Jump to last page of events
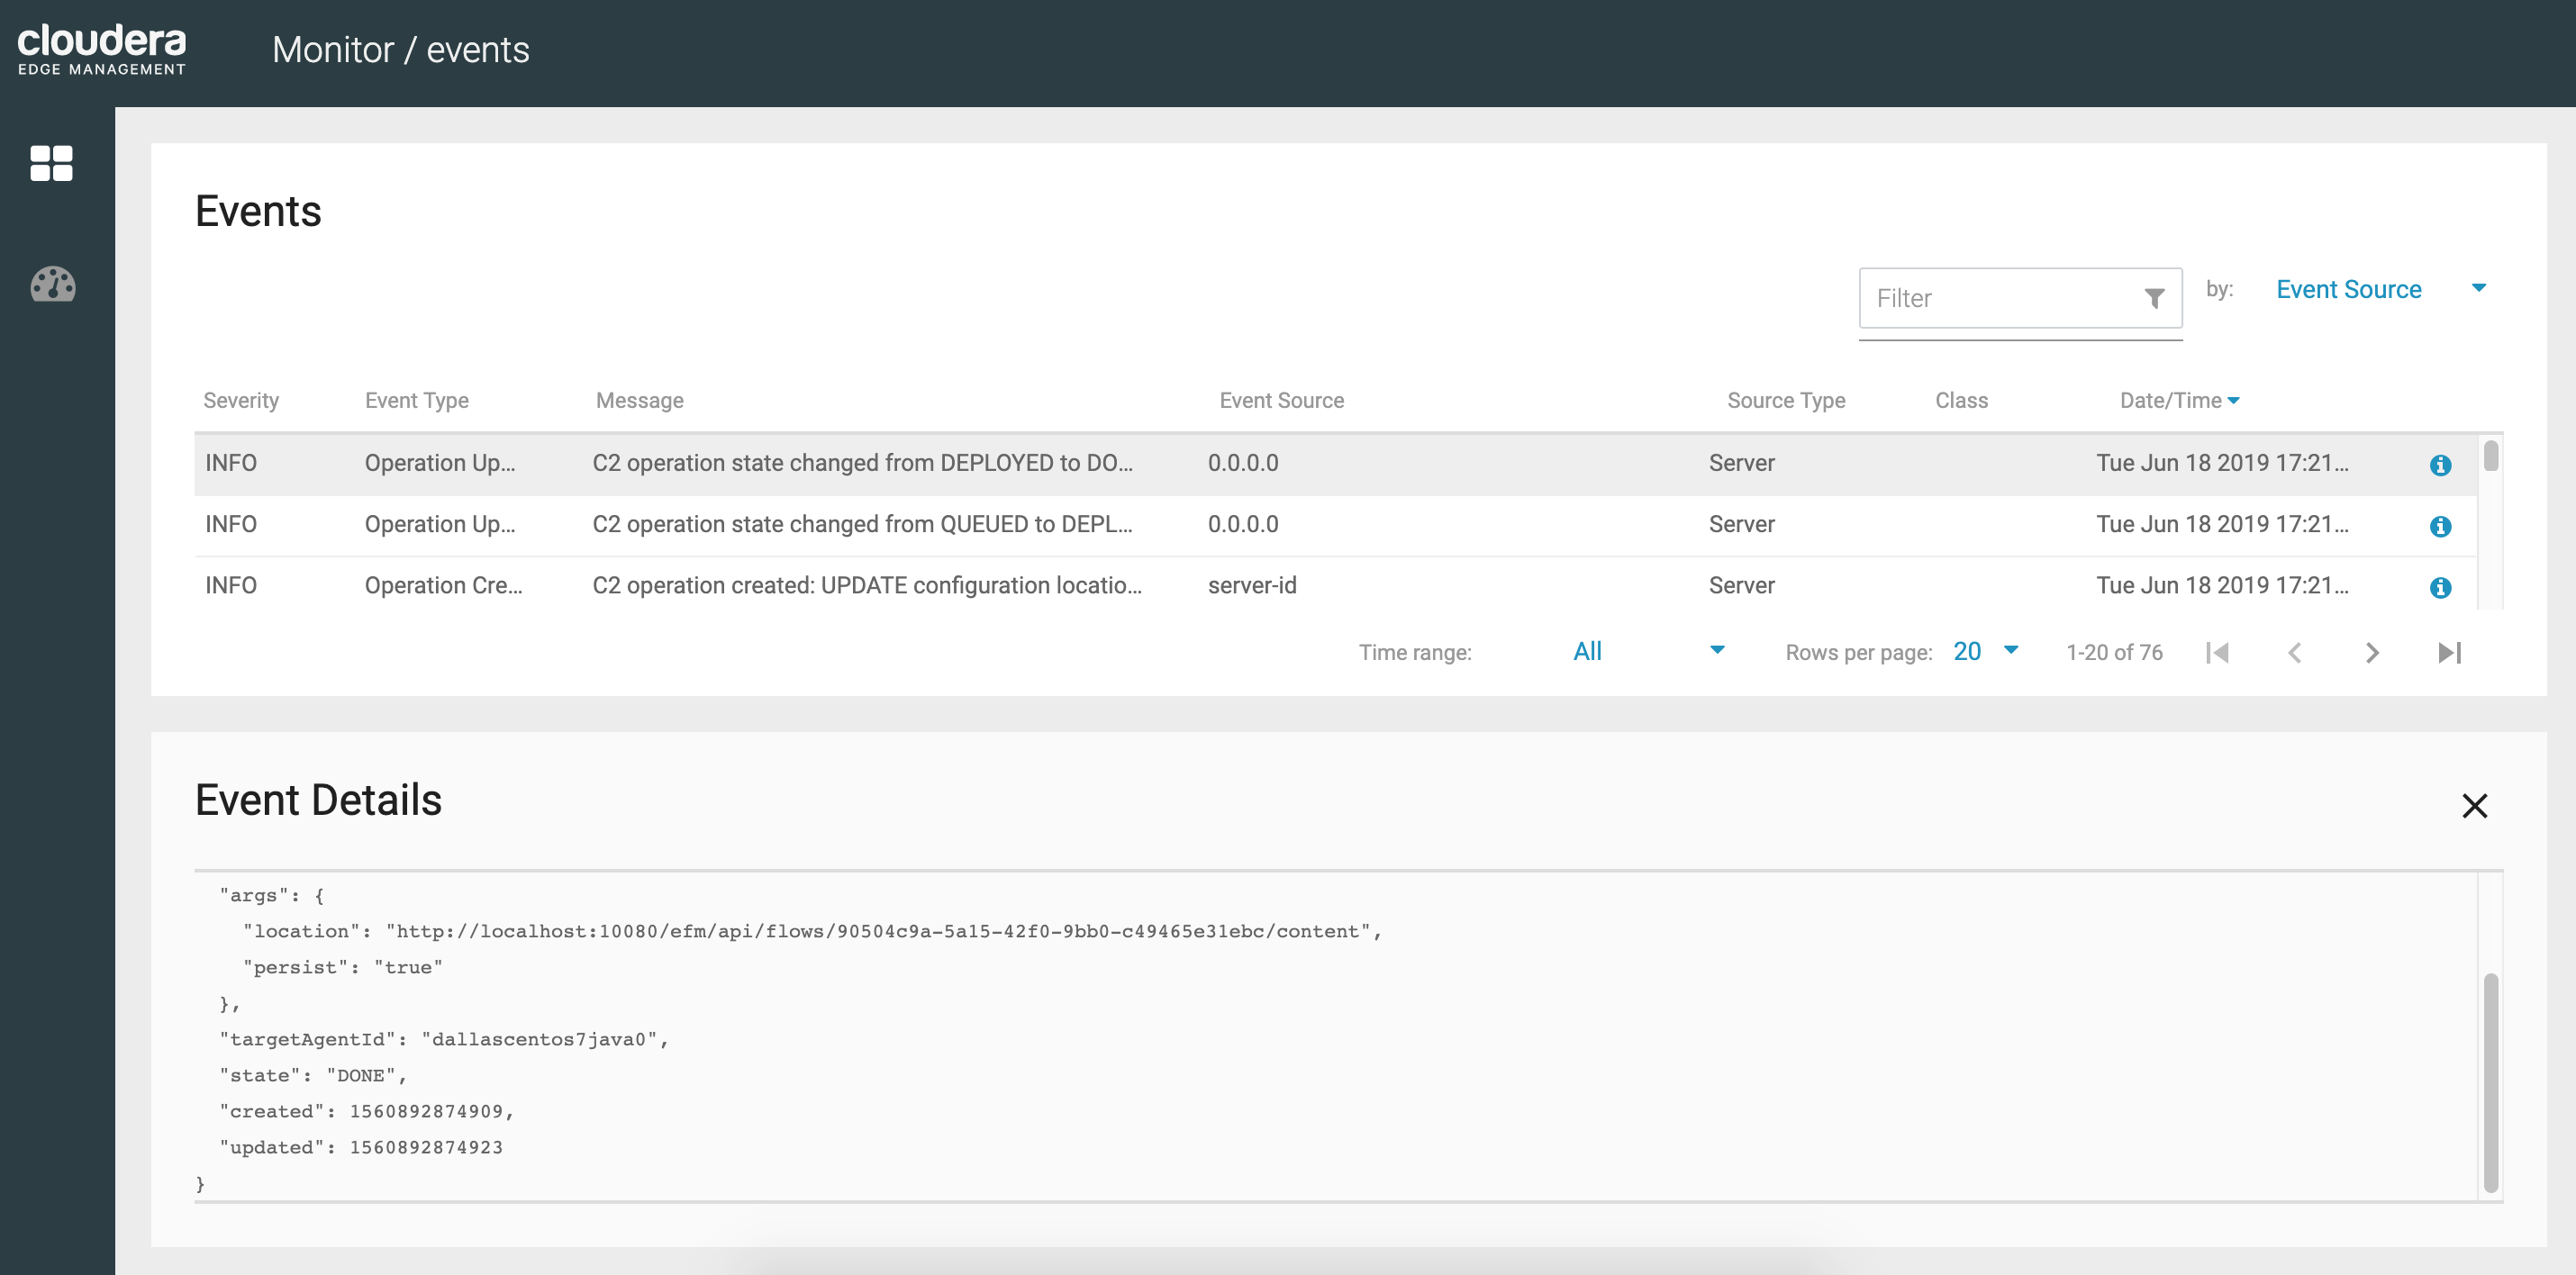The image size is (2576, 1275). pos(2449,653)
